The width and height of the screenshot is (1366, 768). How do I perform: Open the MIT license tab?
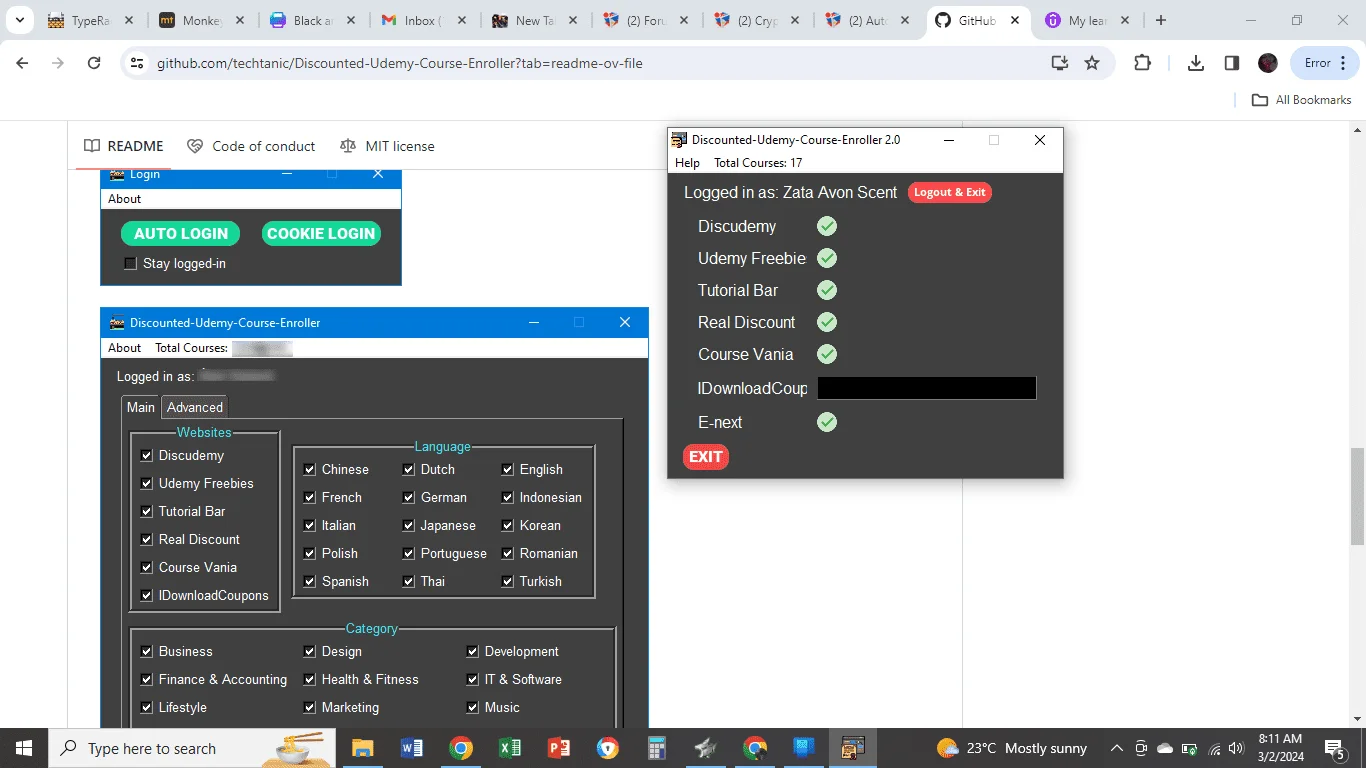387,146
